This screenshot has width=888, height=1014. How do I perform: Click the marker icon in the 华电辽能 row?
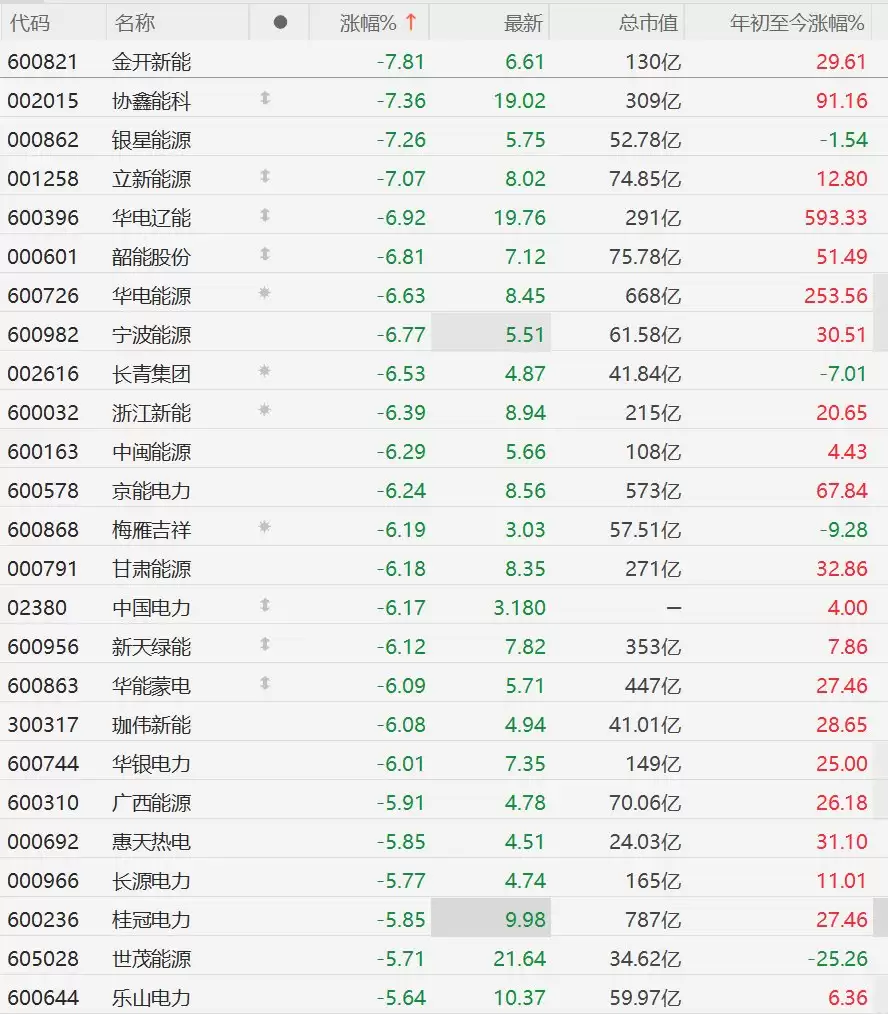(265, 215)
